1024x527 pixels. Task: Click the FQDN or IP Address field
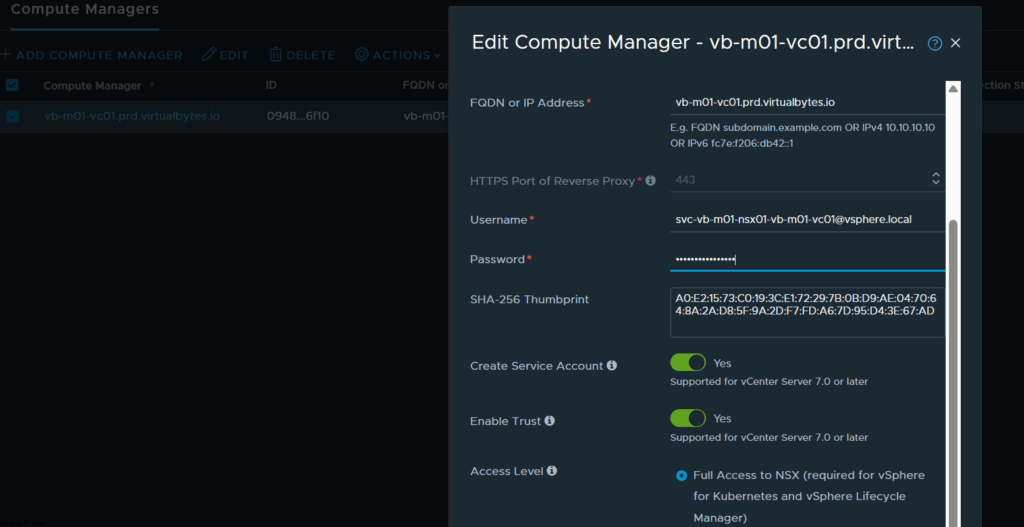807,103
